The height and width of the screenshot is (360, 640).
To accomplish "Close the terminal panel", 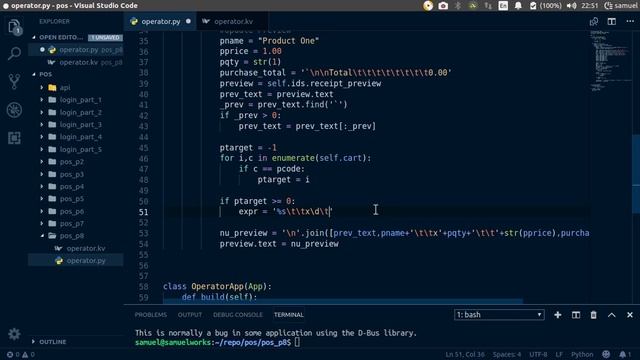I will [x=630, y=315].
